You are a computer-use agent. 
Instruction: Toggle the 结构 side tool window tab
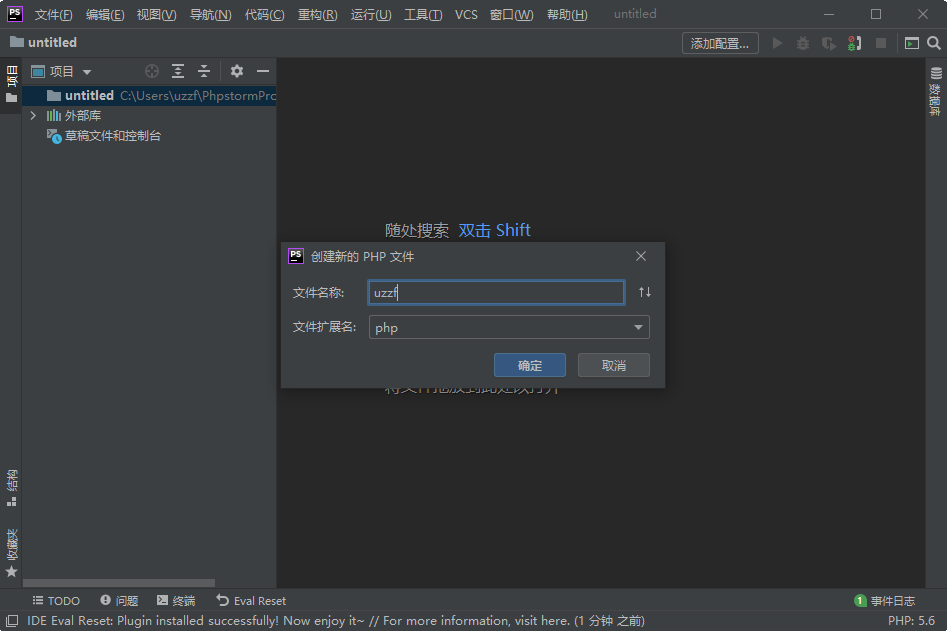coord(11,488)
